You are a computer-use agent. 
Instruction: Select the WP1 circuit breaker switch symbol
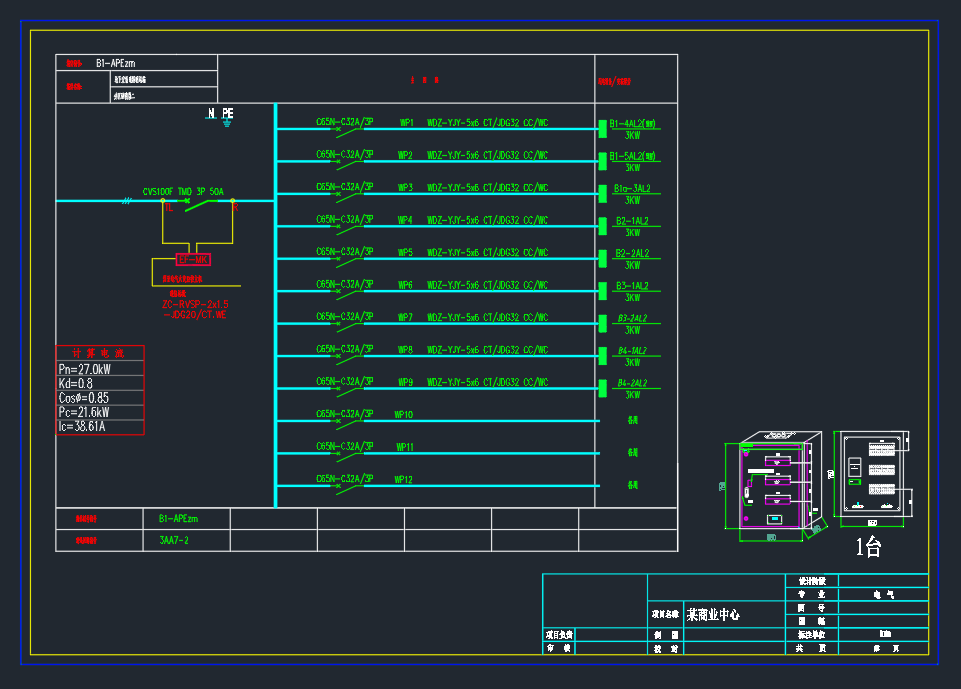coord(349,129)
